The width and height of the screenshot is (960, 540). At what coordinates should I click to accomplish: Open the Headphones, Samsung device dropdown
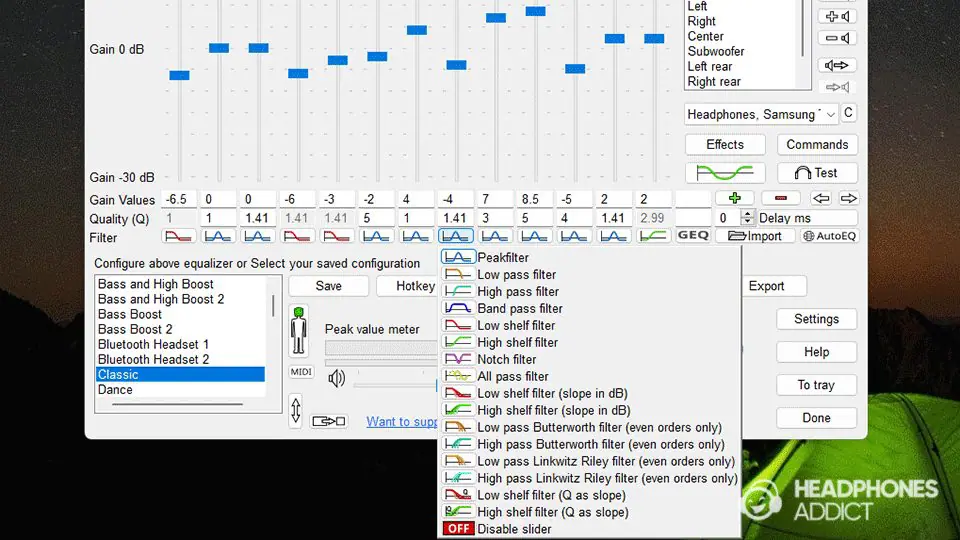[x=761, y=114]
